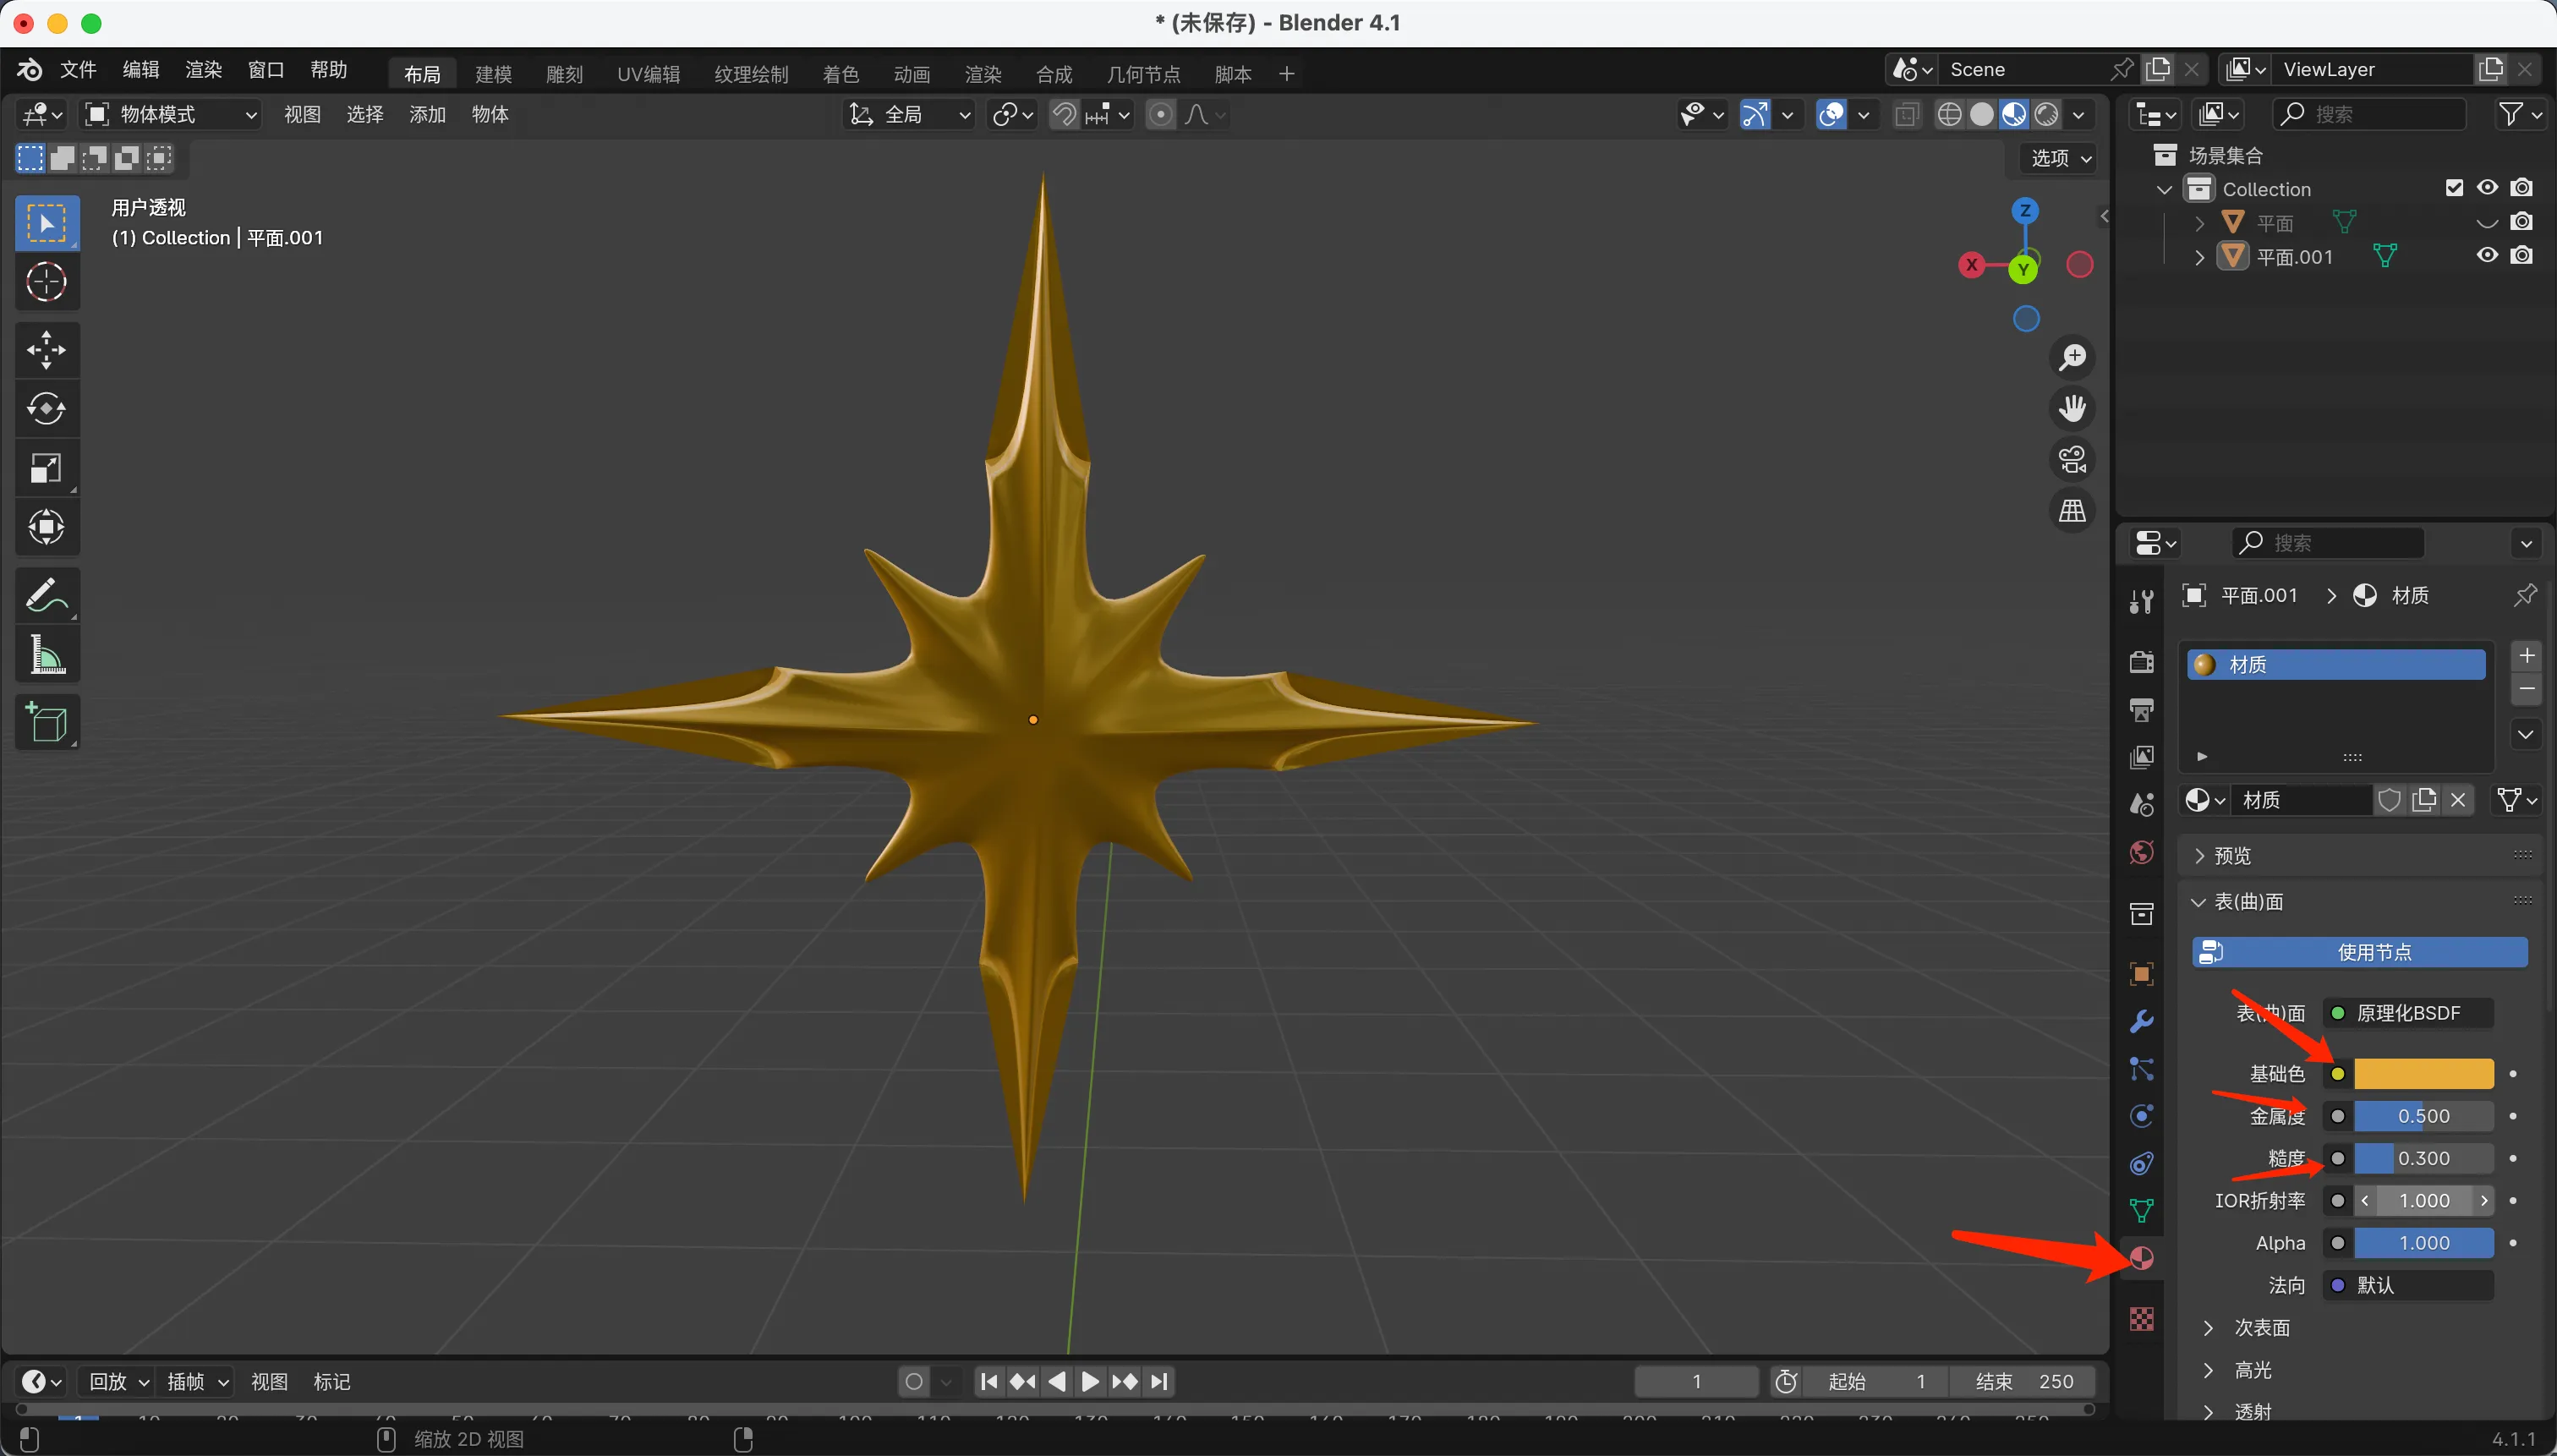Open the 基础色 yellow color swatch
This screenshot has width=2557, height=1456.
click(2423, 1074)
